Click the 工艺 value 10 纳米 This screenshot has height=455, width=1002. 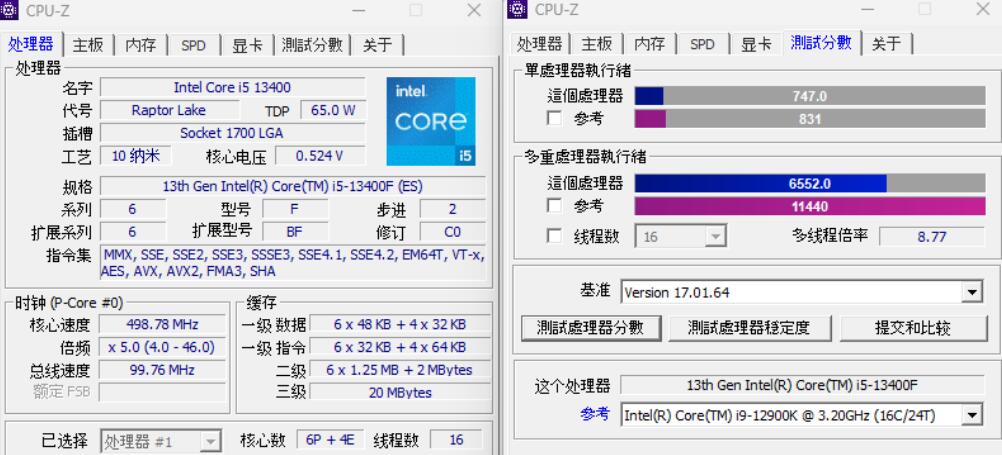(136, 156)
